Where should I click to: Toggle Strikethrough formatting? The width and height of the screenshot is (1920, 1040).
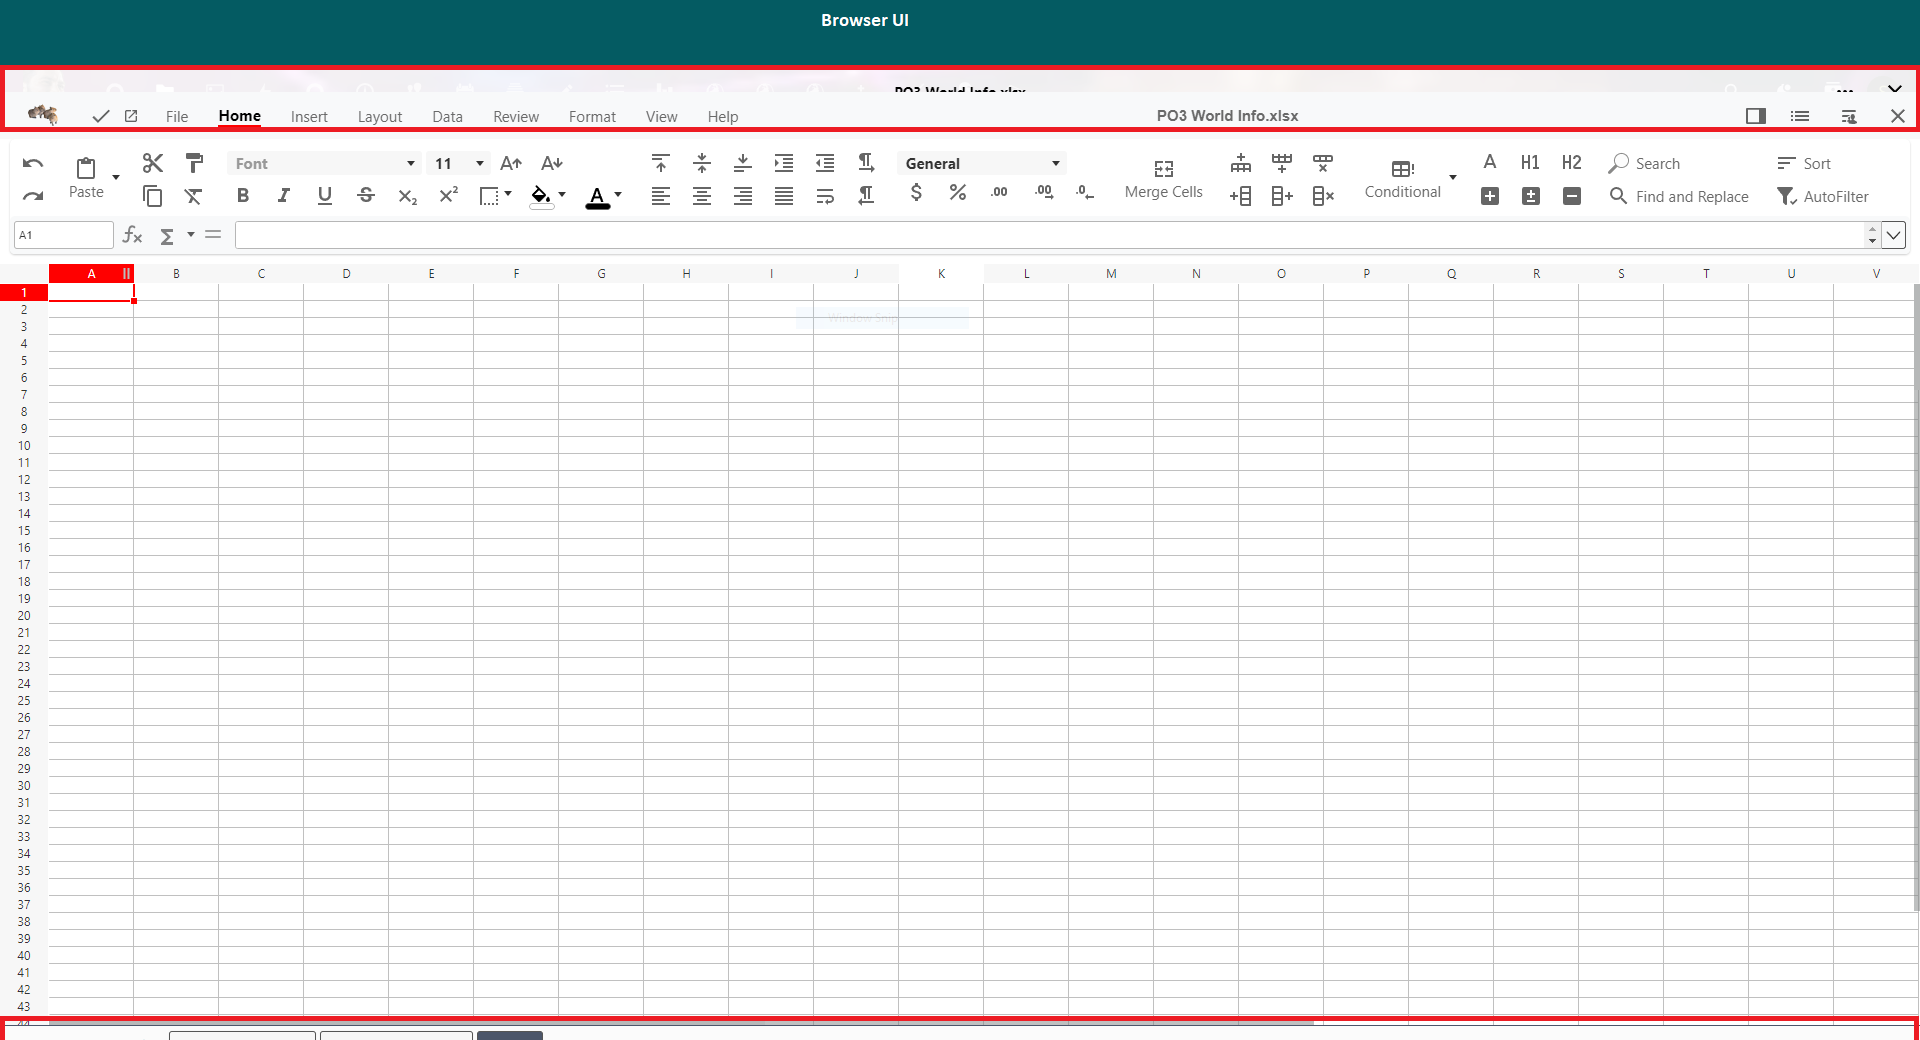click(366, 196)
